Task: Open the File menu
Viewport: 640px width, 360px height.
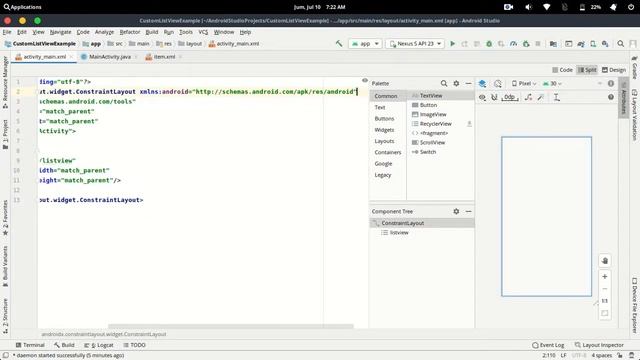Action: pyautogui.click(x=7, y=32)
